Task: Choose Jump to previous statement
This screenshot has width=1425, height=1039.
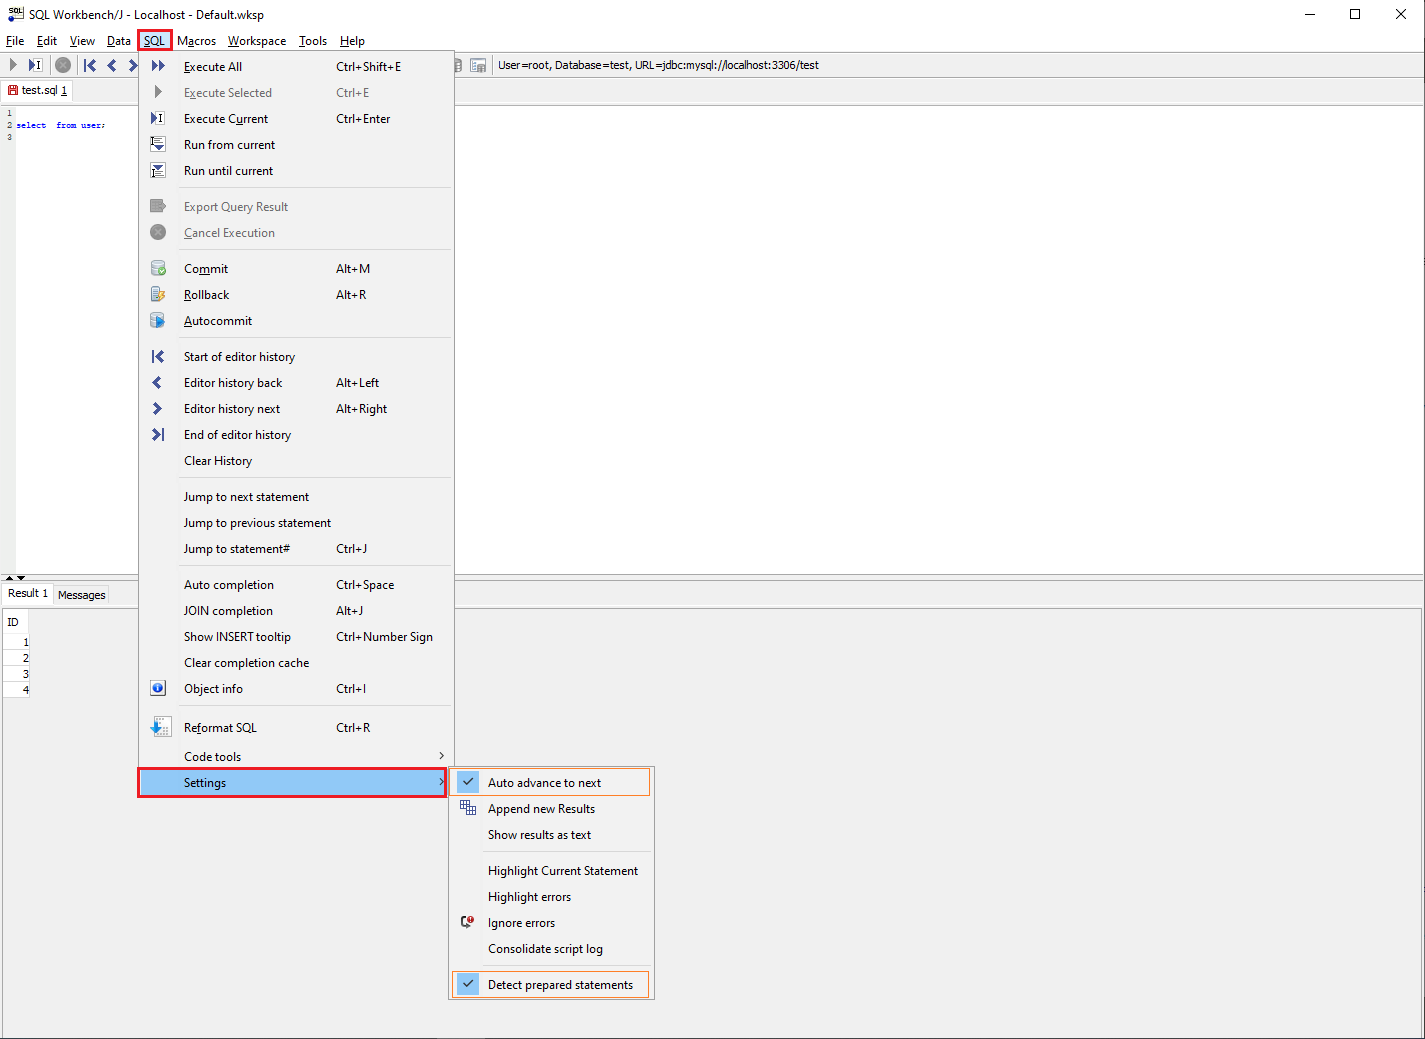Action: pos(296,522)
